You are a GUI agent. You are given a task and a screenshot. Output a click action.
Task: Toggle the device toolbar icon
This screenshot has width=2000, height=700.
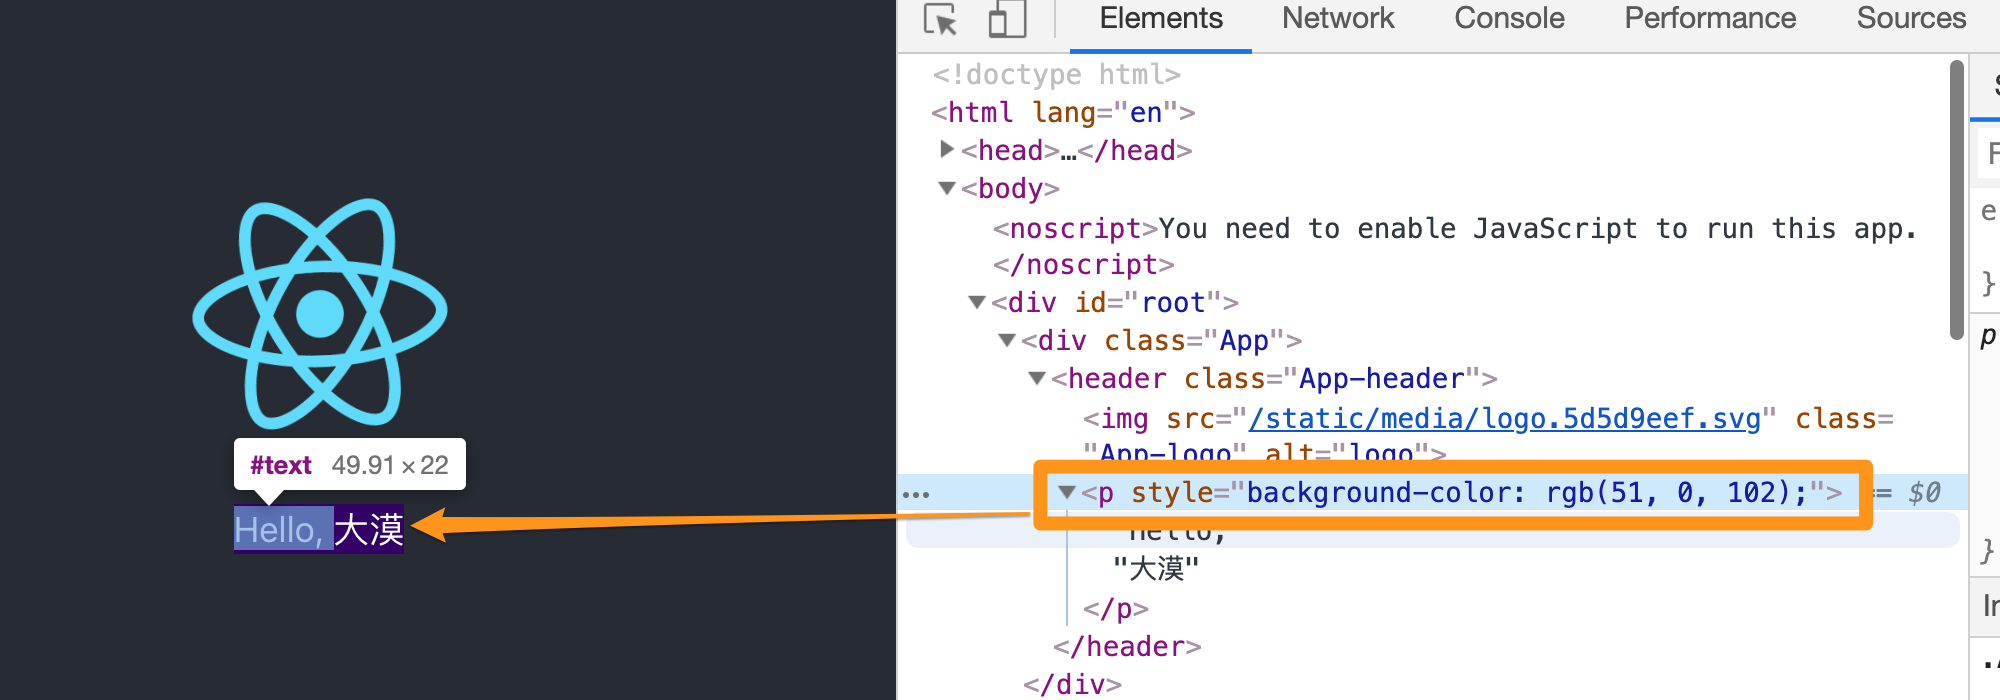(1007, 20)
